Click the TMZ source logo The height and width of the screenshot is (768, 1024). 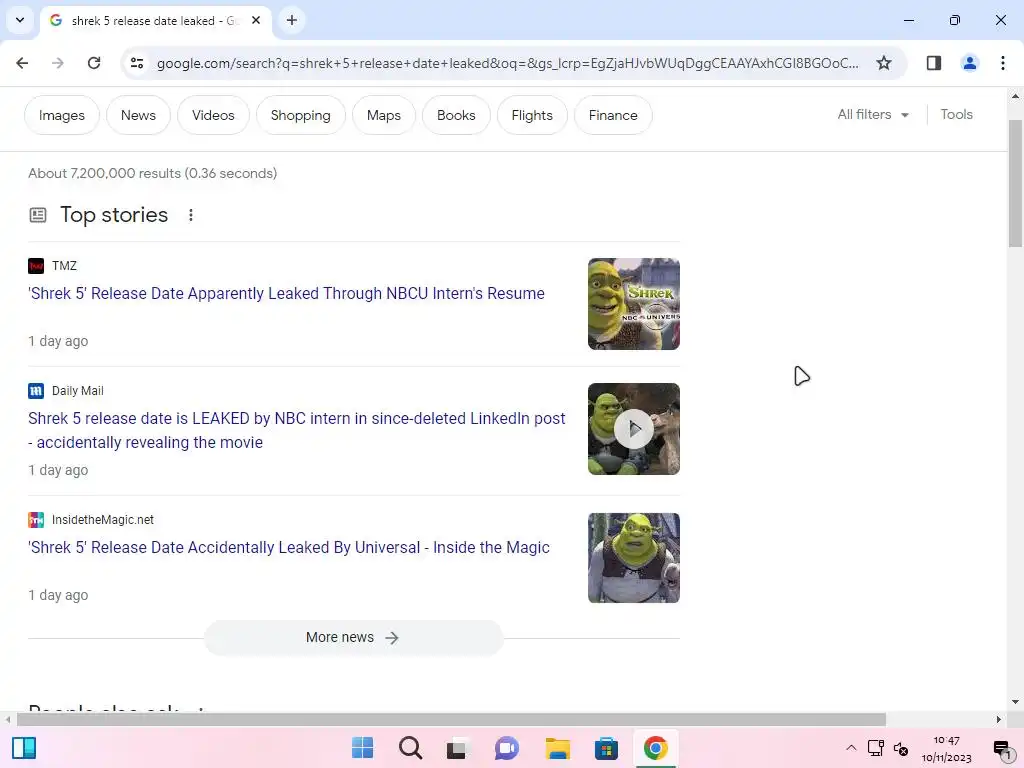click(36, 266)
